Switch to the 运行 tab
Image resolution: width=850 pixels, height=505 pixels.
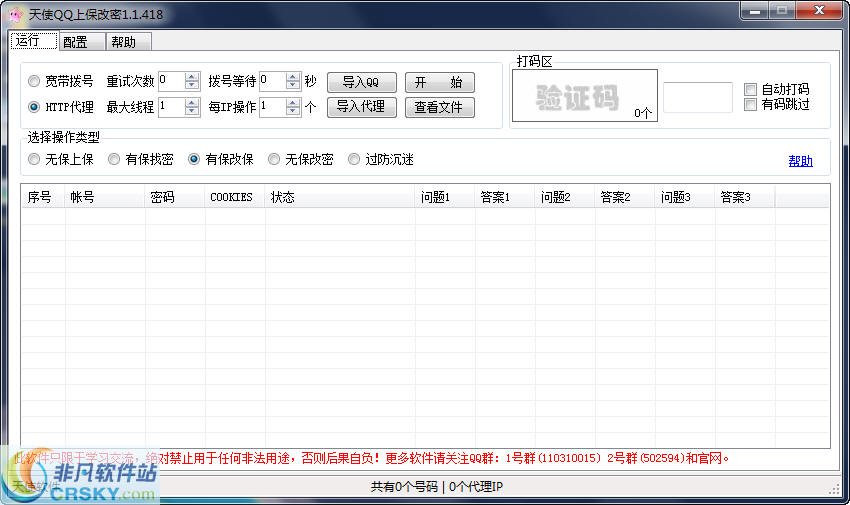coord(34,41)
